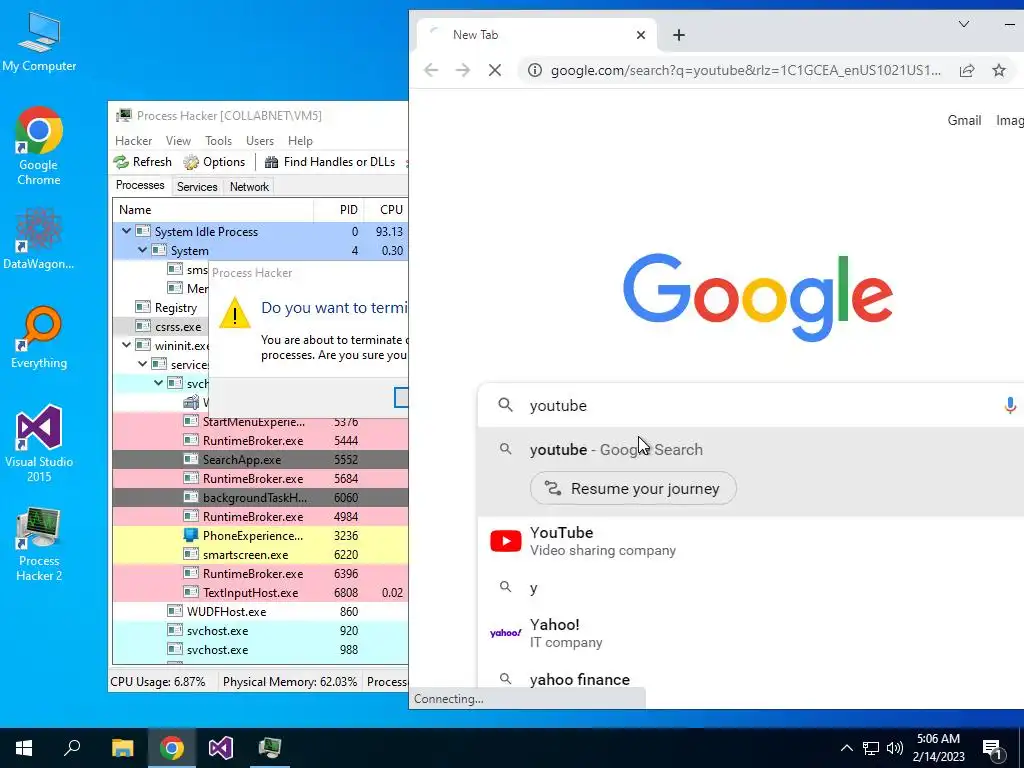Select the csrss.exe process row

click(x=161, y=327)
